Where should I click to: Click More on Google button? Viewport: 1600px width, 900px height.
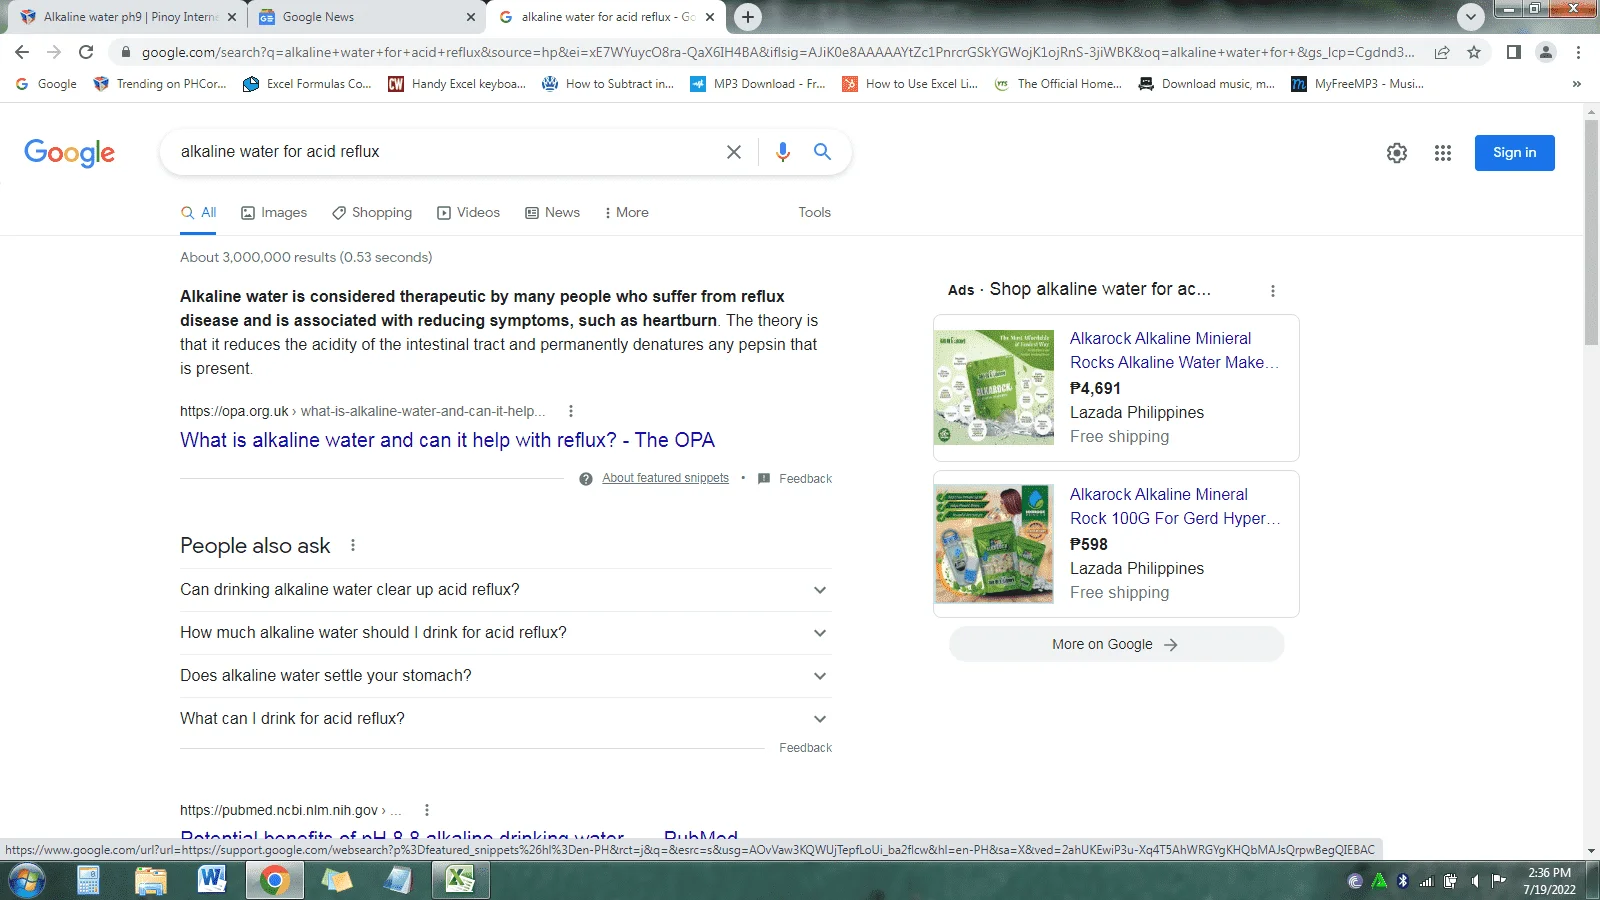(1116, 645)
